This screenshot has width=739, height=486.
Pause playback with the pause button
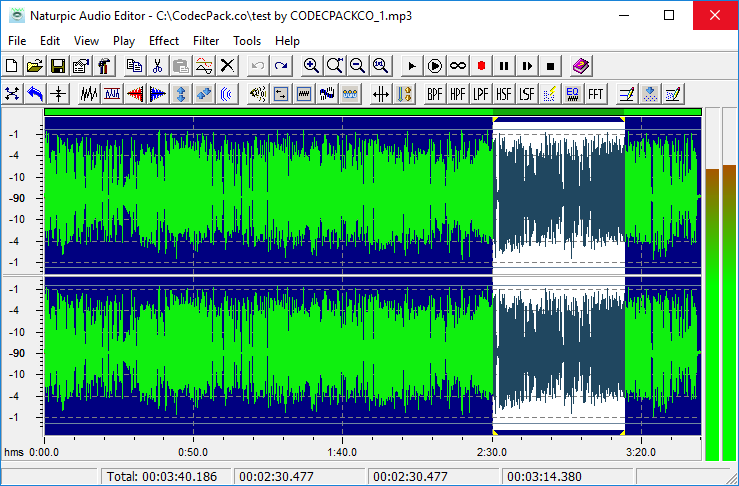[504, 66]
